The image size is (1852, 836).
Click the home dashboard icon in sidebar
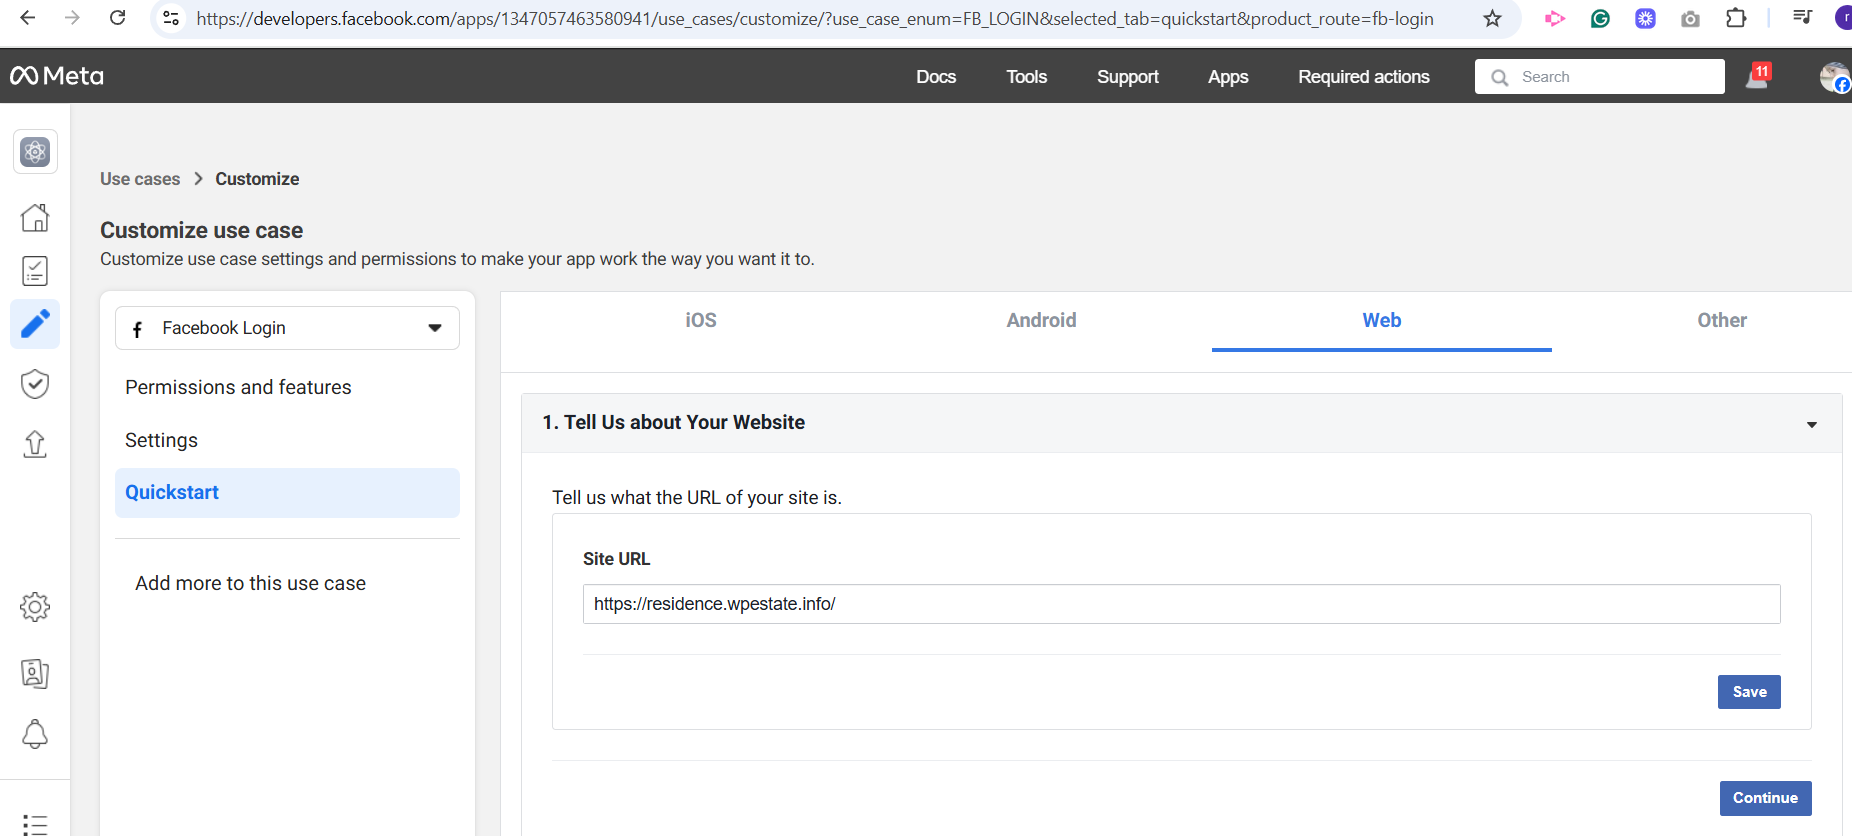pos(35,217)
